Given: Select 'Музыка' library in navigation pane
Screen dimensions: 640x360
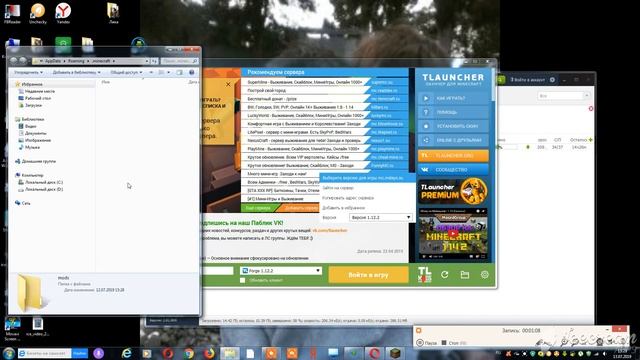Looking at the screenshot, I should click(32, 147).
